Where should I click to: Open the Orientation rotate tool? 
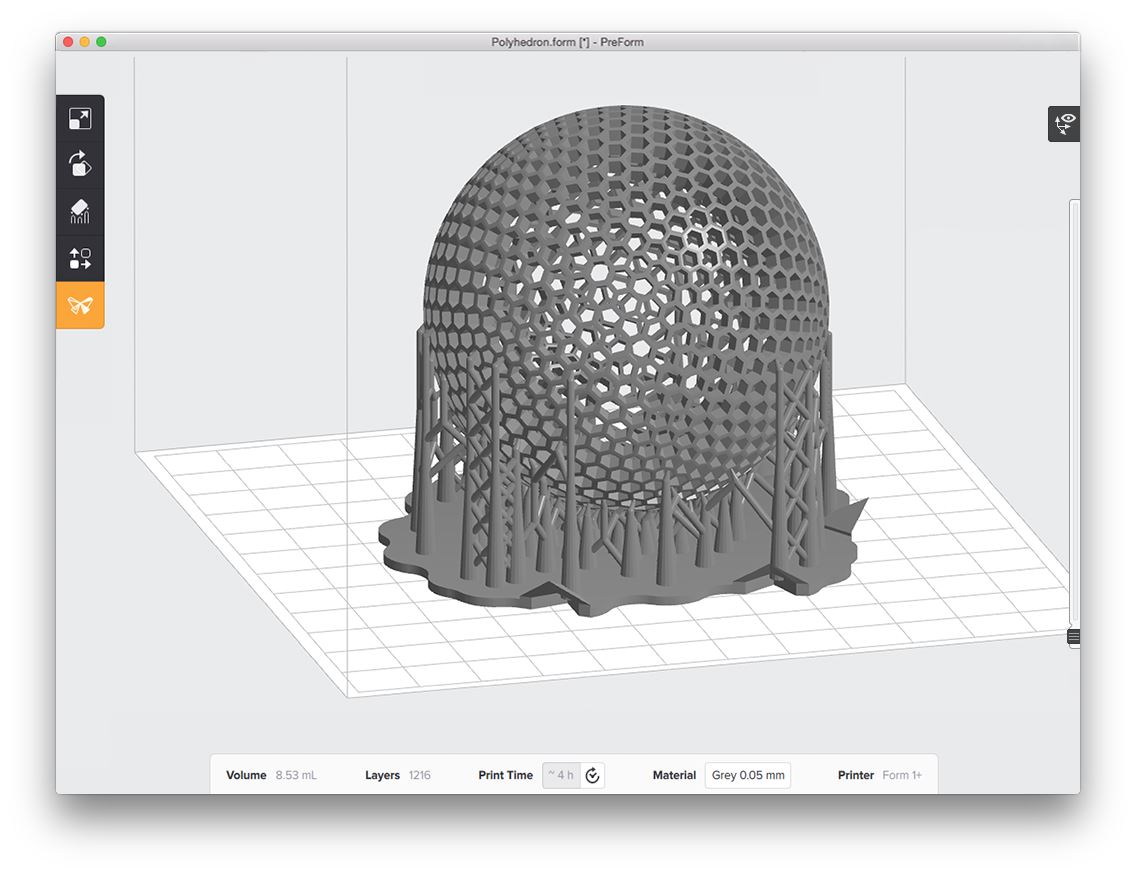tap(80, 165)
